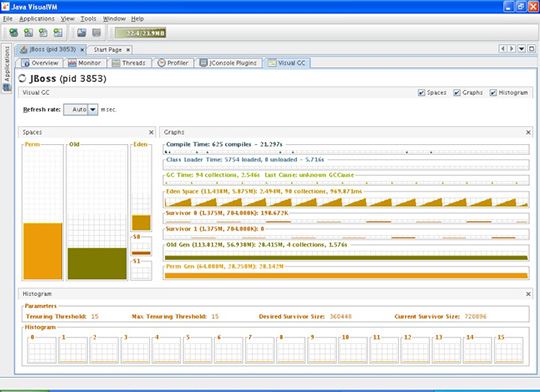Viewport: 540px width, 392px height.
Task: Click the second green-plus toolbar icon after the globe
Action: 29,33
